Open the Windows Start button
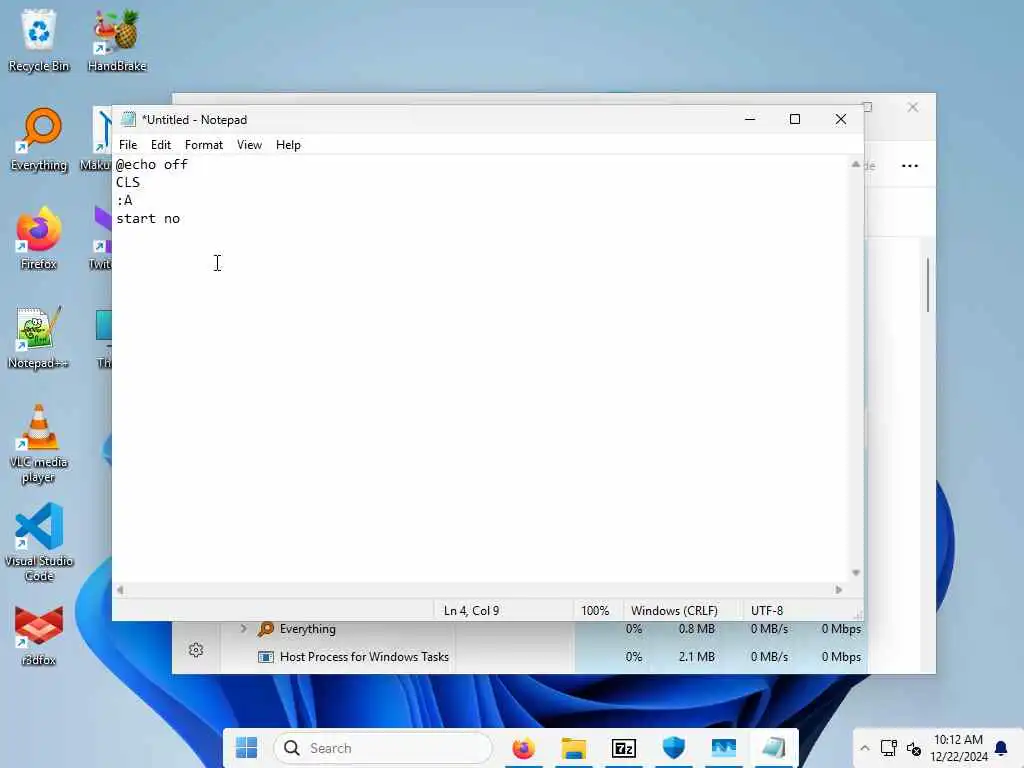Viewport: 1024px width, 768px height. (246, 748)
